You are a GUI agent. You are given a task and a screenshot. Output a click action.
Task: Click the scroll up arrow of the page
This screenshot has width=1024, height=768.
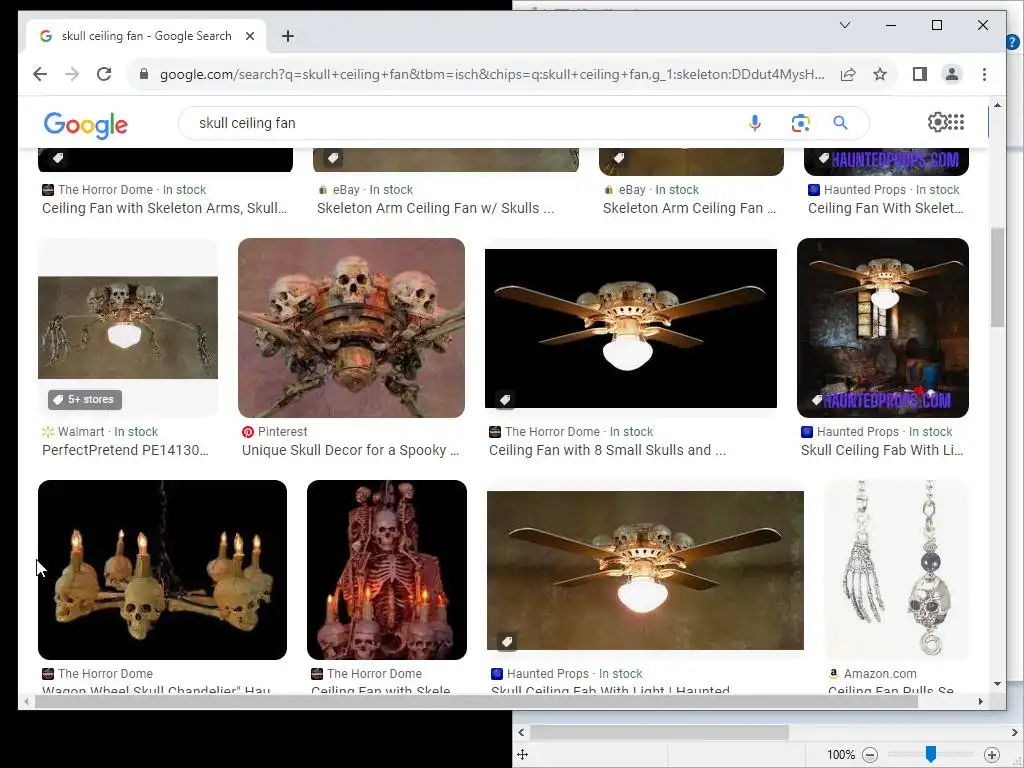coord(997,104)
